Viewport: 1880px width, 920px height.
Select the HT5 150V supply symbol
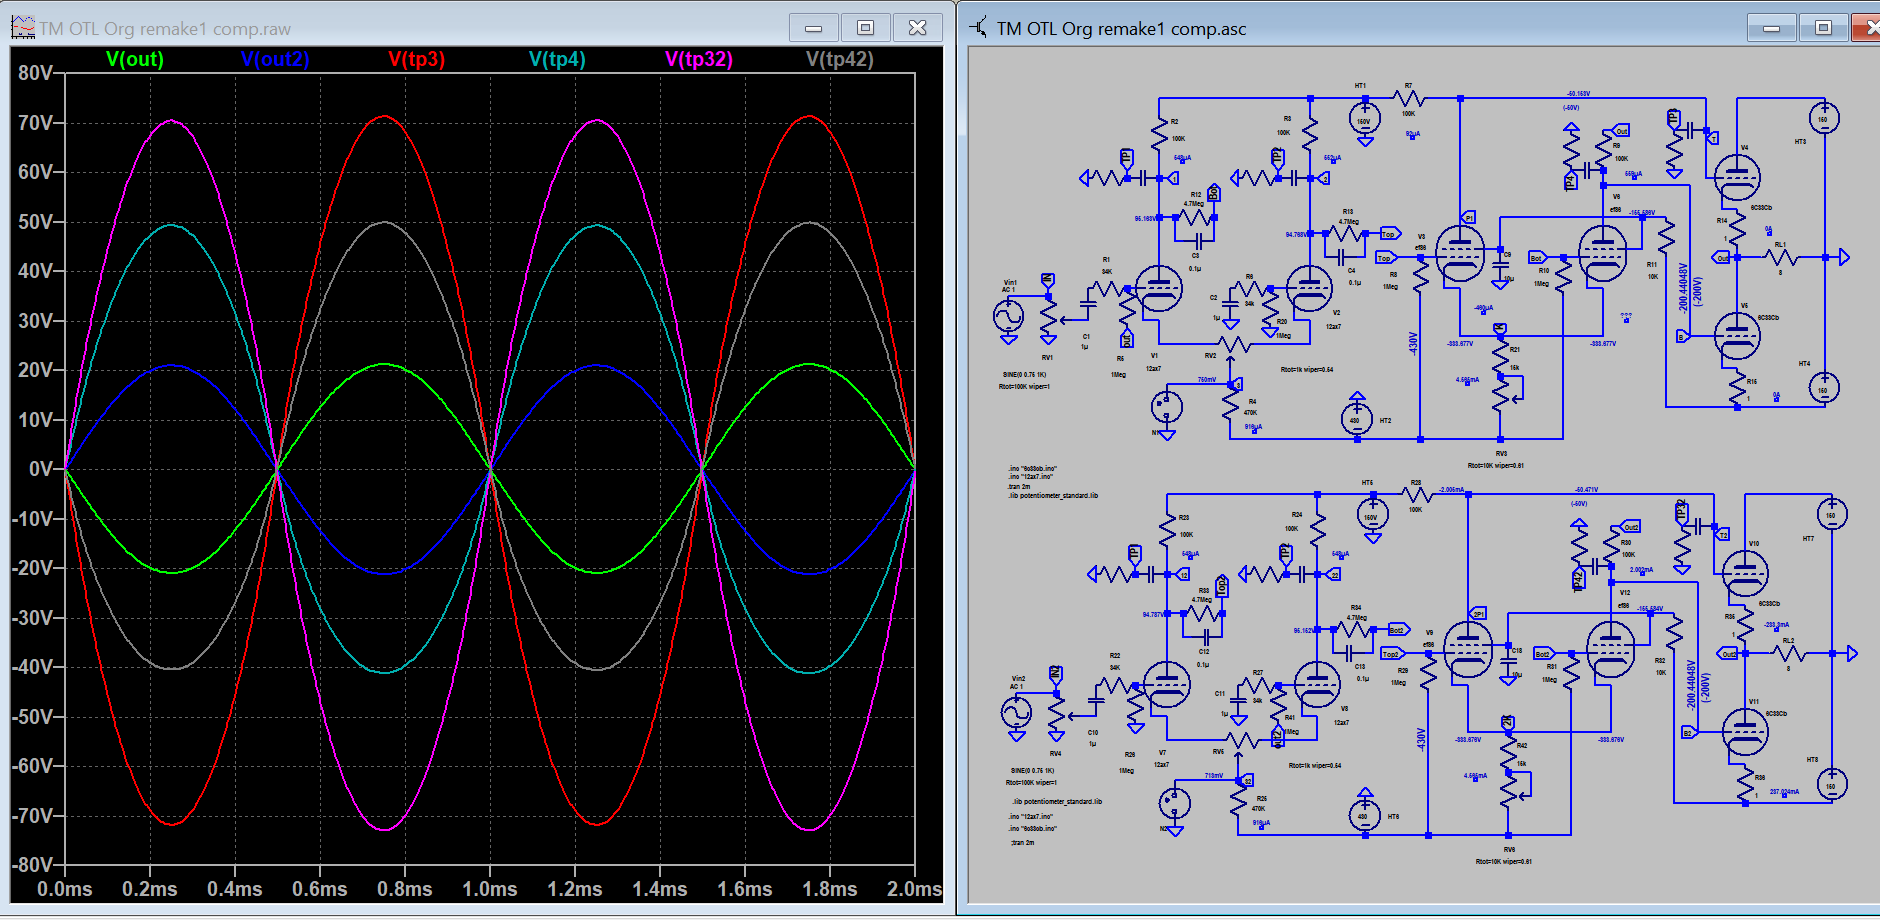tap(1372, 516)
